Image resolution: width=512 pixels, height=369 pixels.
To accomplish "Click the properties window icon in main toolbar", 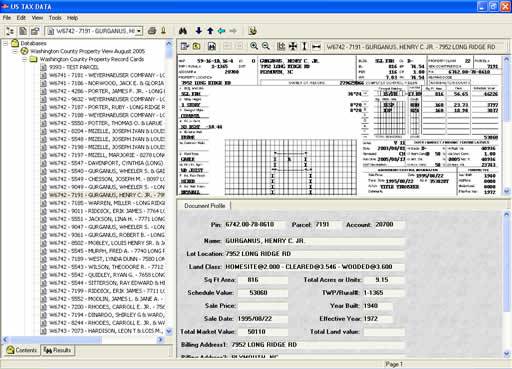I will (35, 31).
